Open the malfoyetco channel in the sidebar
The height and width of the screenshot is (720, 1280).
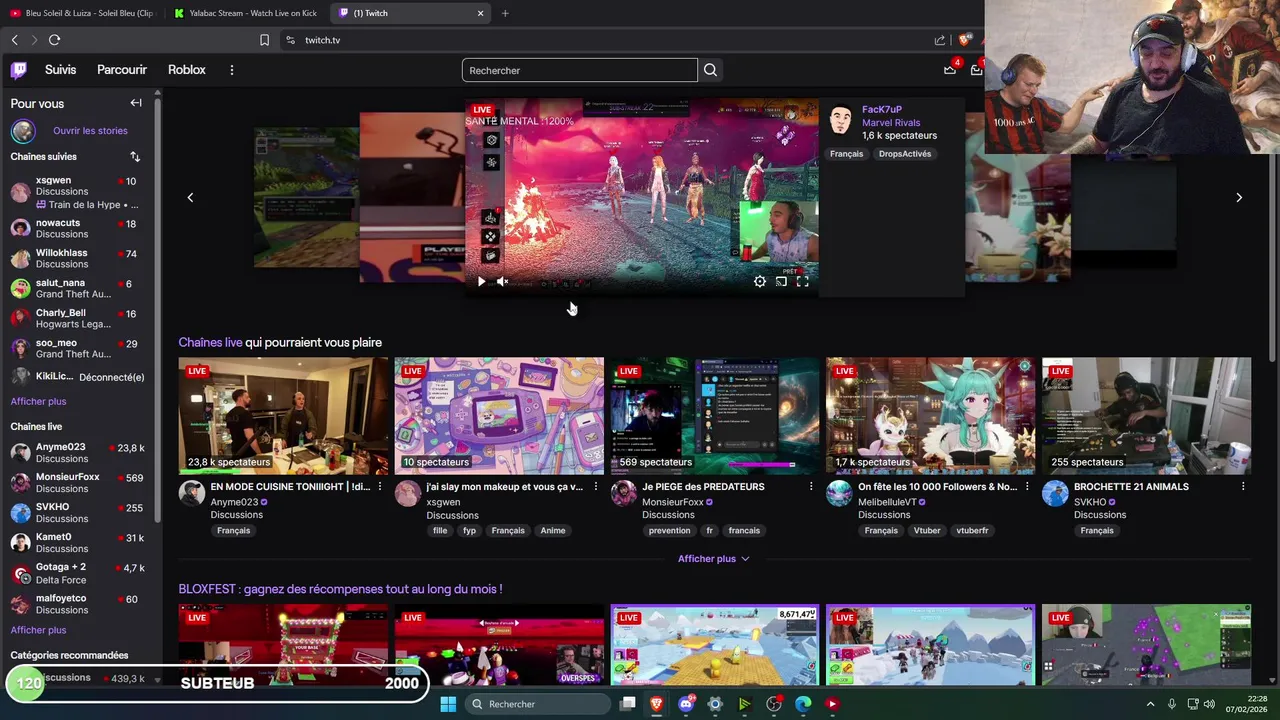(x=78, y=604)
